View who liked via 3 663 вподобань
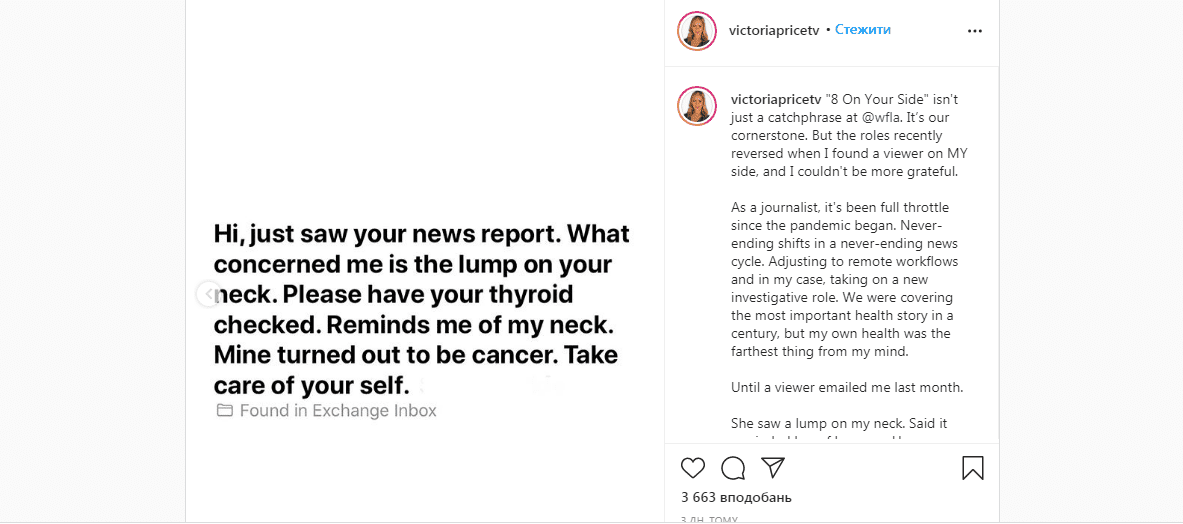Screen dimensions: 1183x524 tap(736, 497)
